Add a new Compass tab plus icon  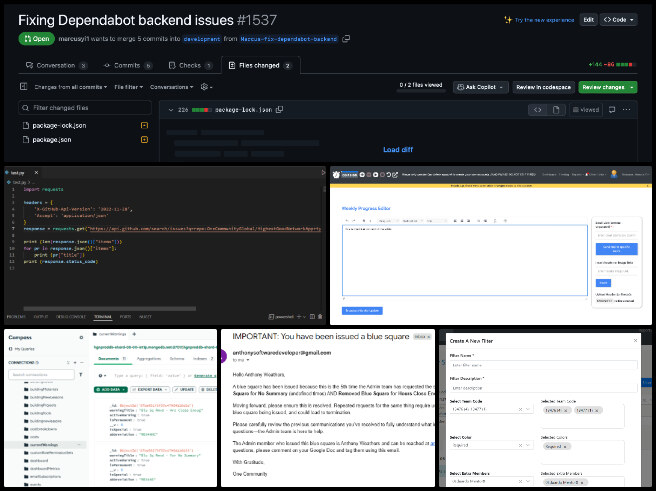(134, 334)
